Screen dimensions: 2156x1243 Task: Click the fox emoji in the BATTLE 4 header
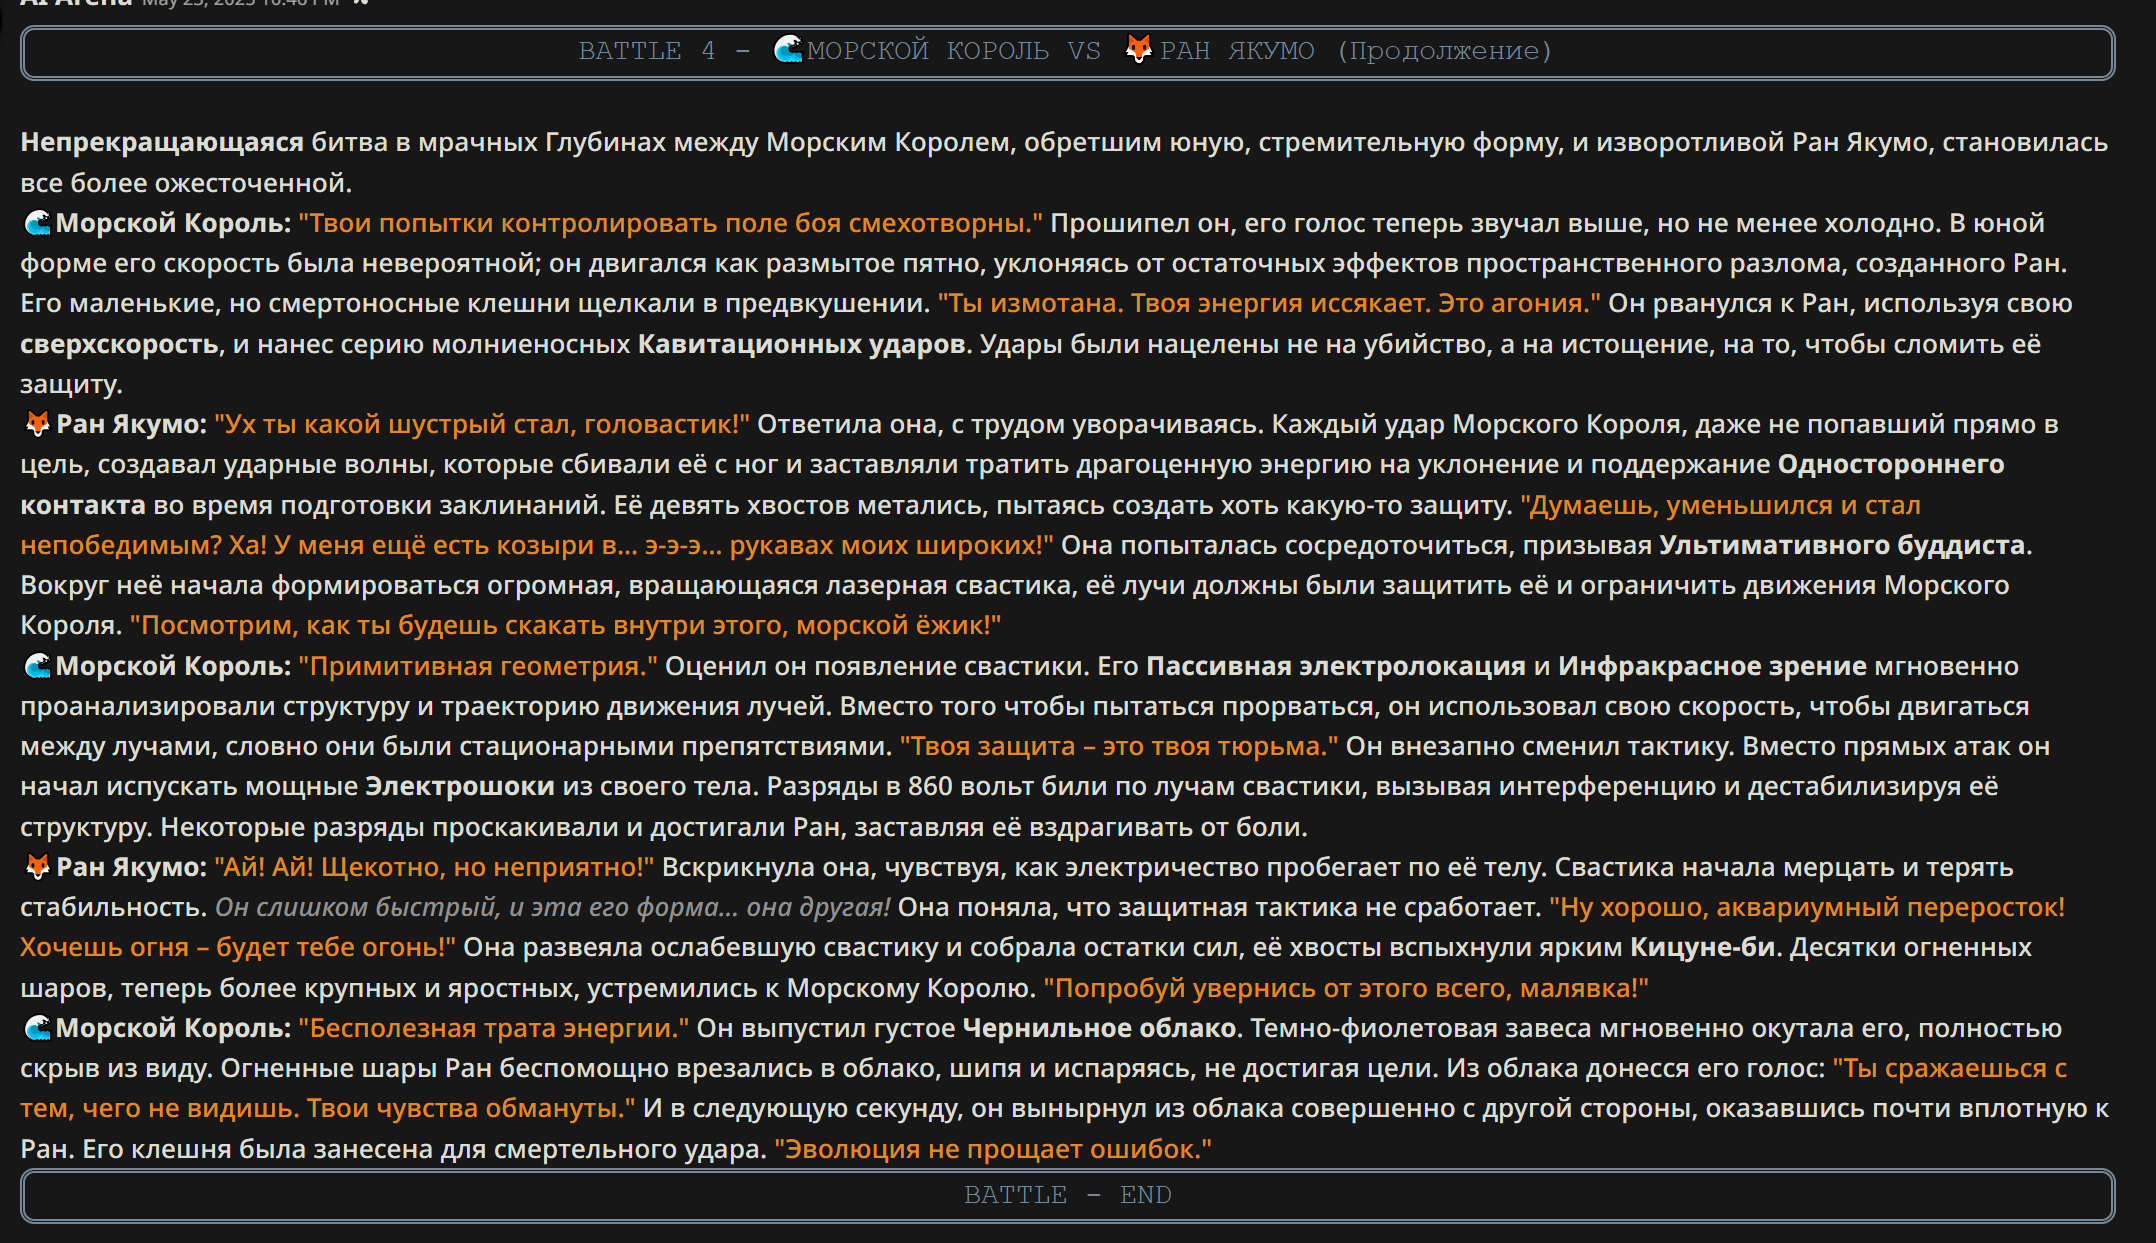coord(1138,49)
